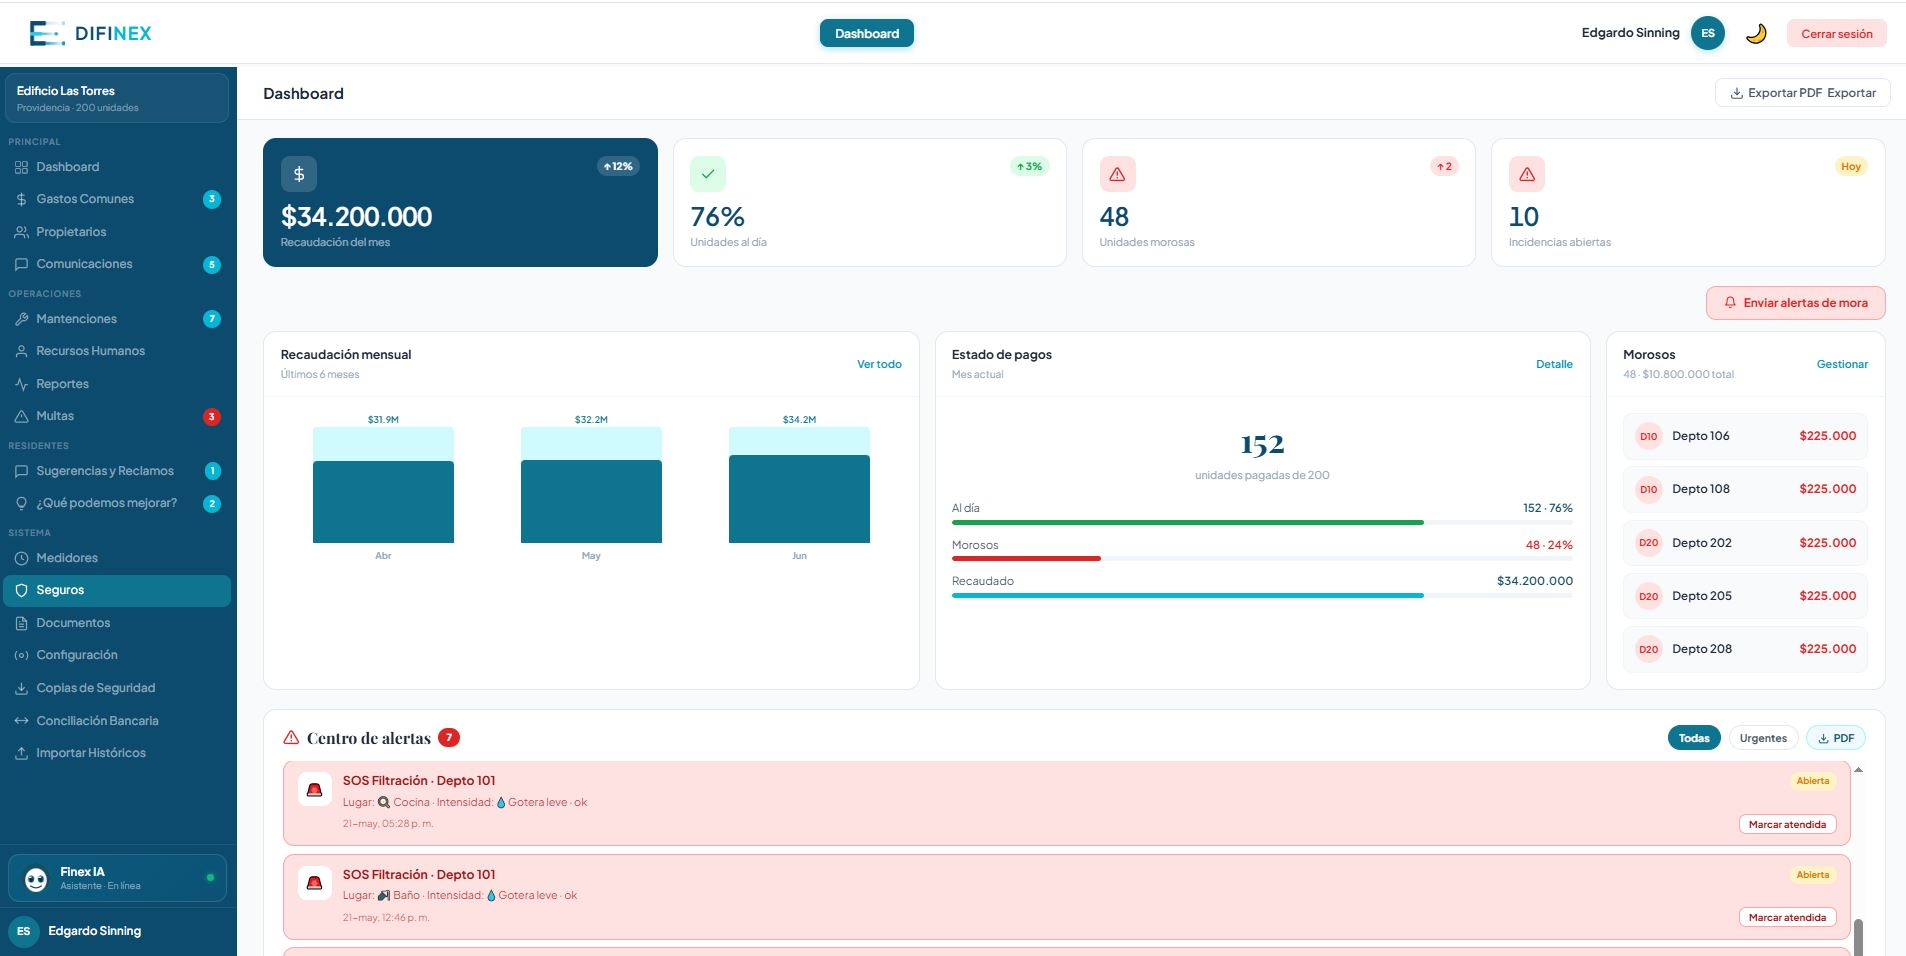Image resolution: width=1906 pixels, height=956 pixels.
Task: Click Gestionar link in Morosos
Action: point(1842,364)
